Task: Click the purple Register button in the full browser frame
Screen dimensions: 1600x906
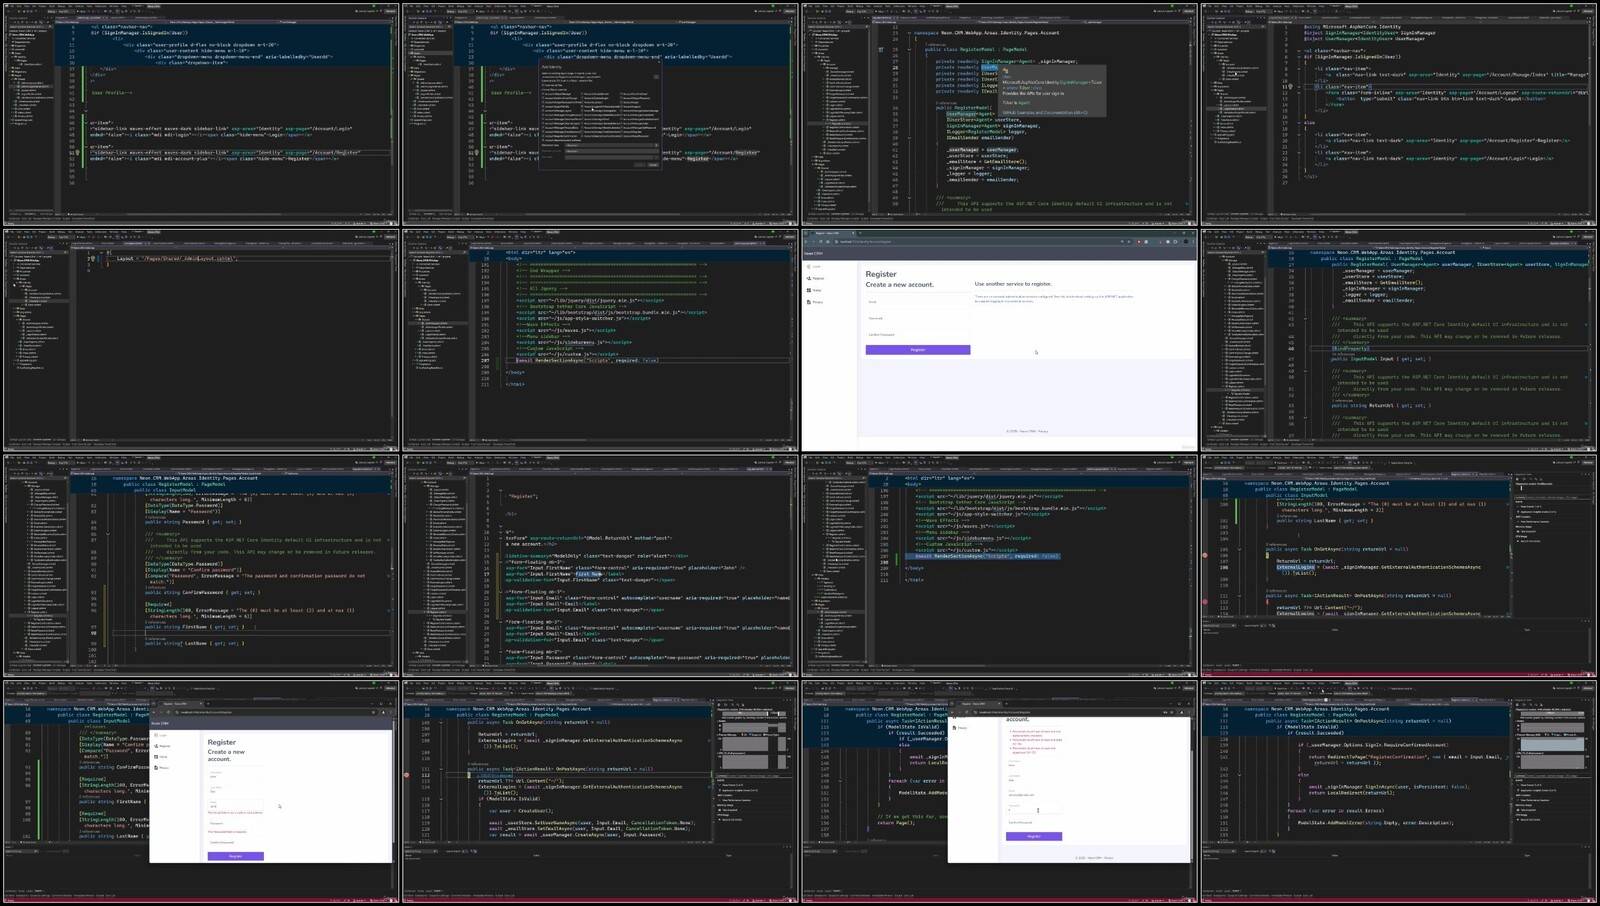Action: [918, 350]
